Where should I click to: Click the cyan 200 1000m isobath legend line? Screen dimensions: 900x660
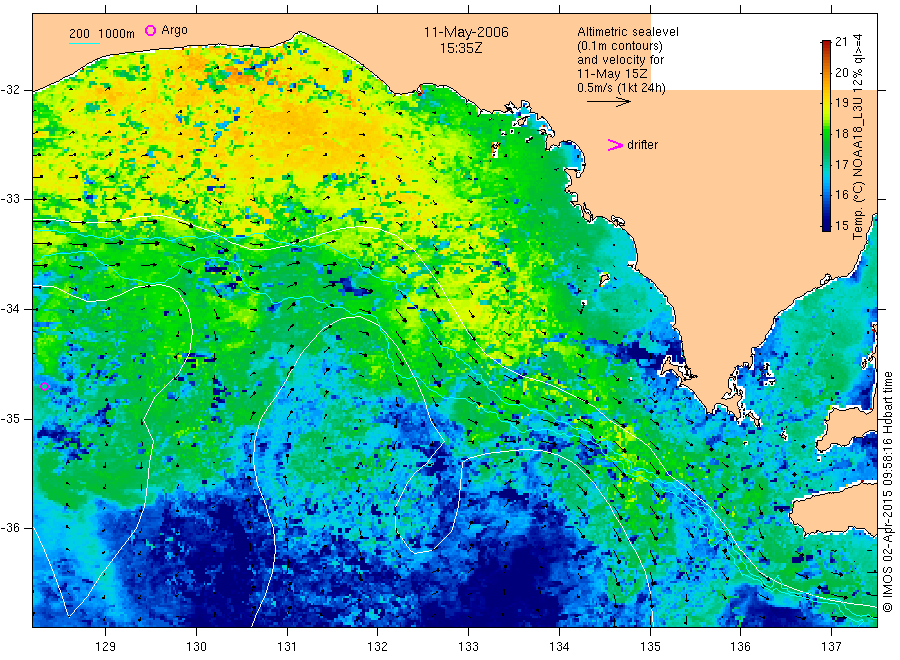84,42
